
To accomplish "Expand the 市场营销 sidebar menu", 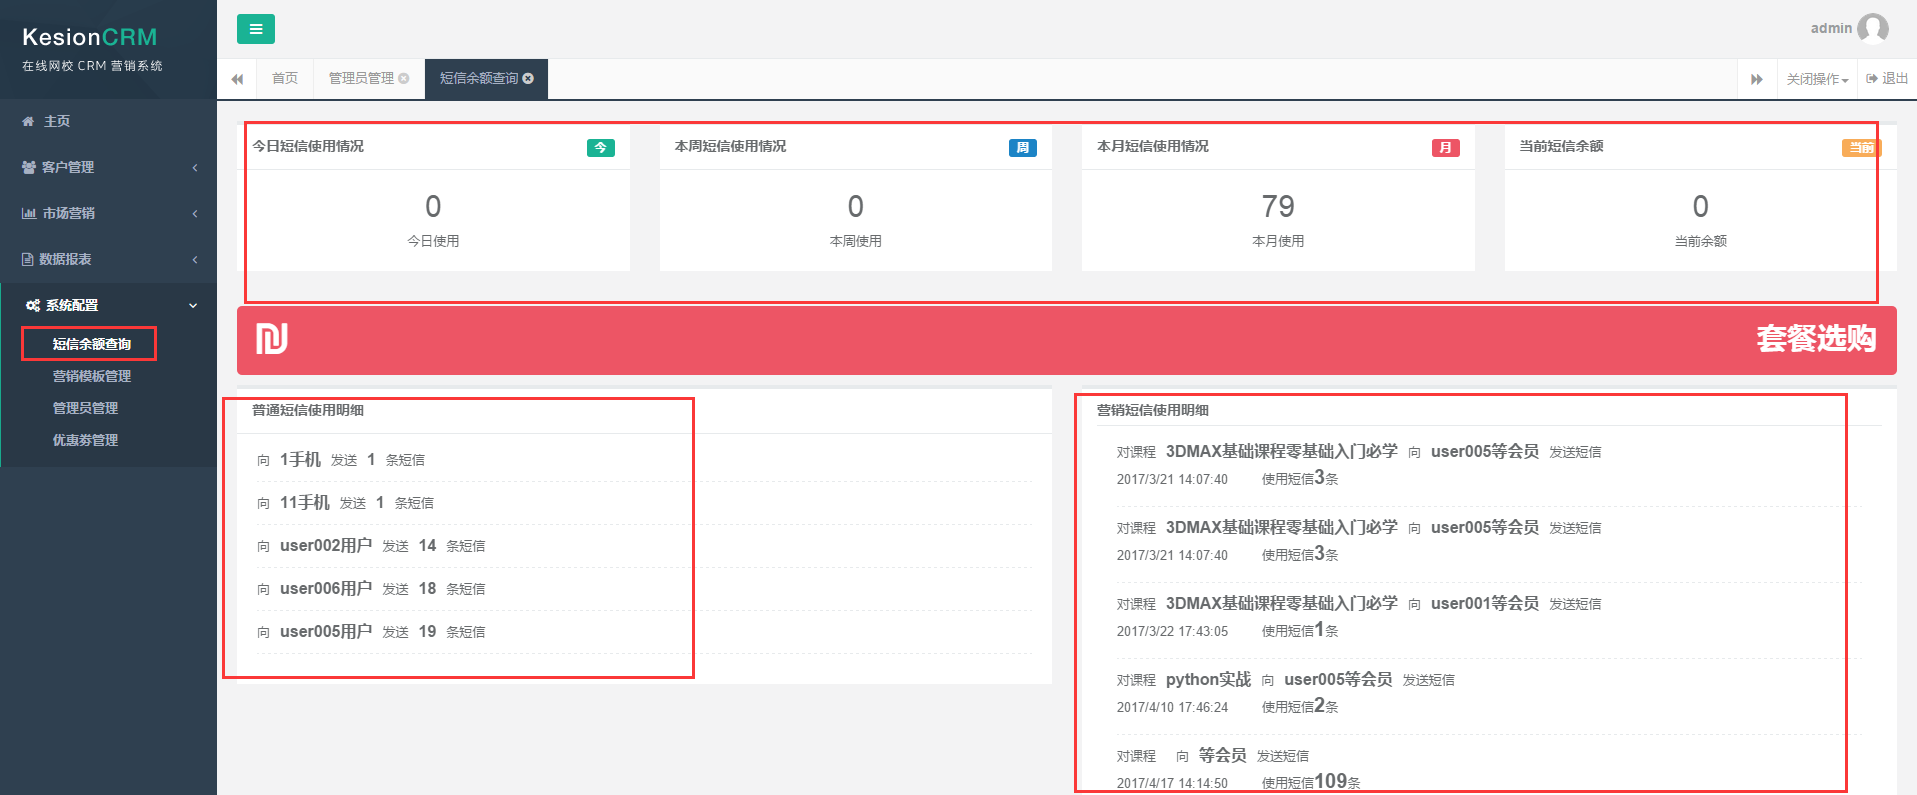I will point(108,213).
